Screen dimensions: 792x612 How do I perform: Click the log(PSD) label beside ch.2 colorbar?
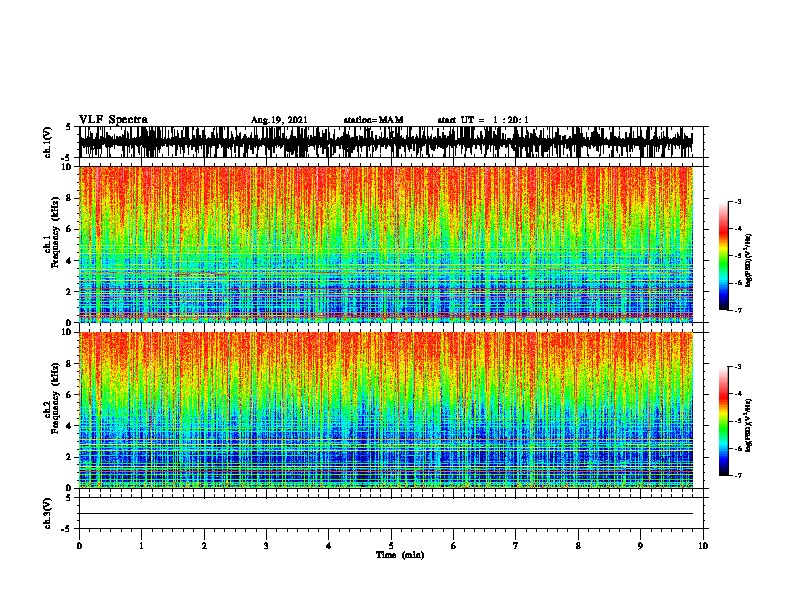pos(749,425)
